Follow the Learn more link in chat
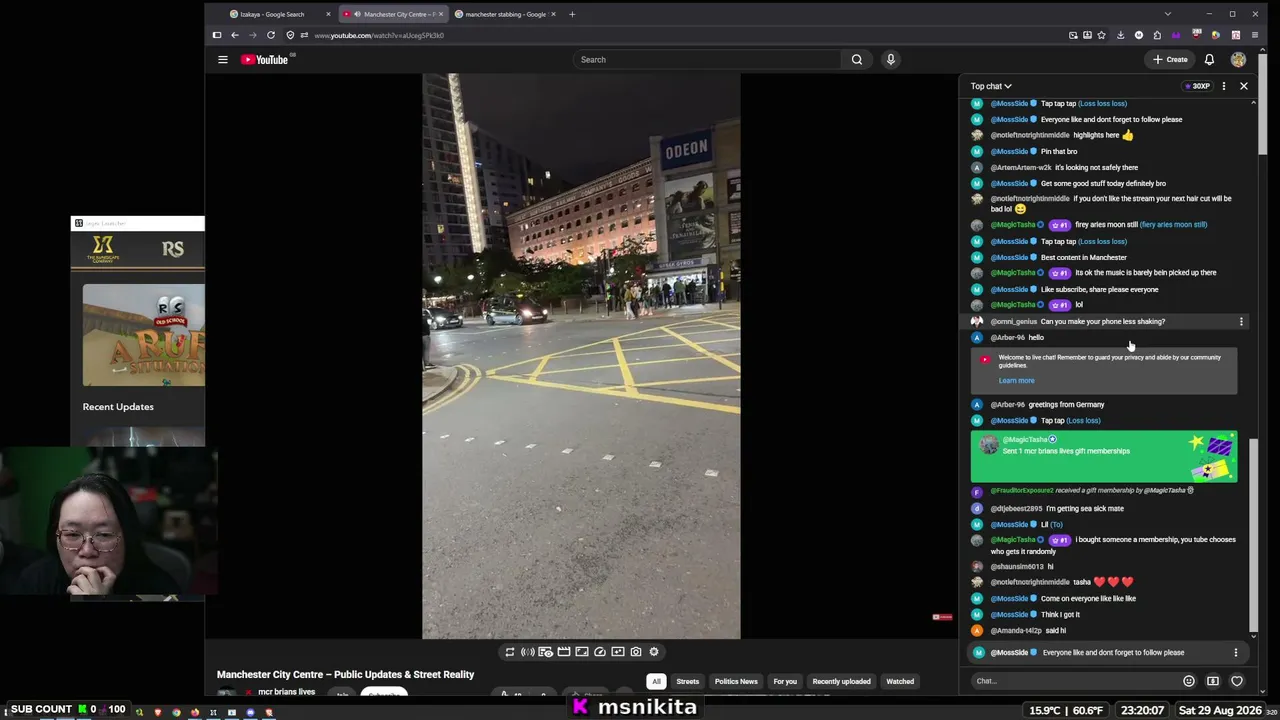The height and width of the screenshot is (720, 1280). pyautogui.click(x=1016, y=381)
